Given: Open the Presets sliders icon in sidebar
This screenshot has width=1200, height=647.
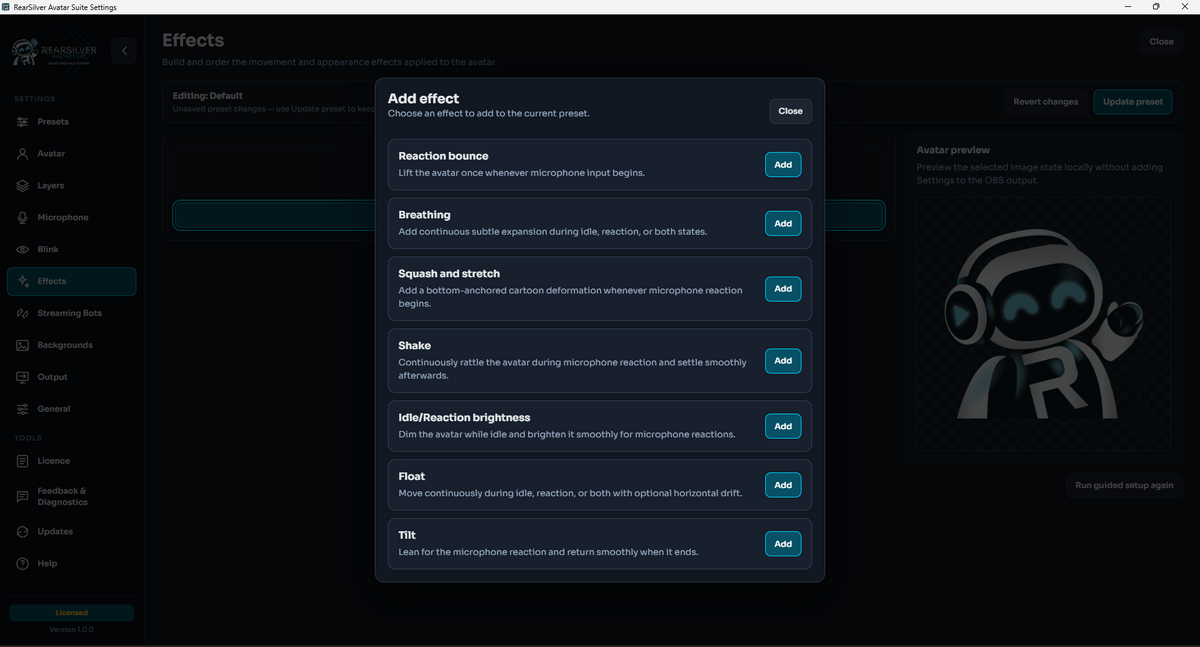Looking at the screenshot, I should [22, 122].
